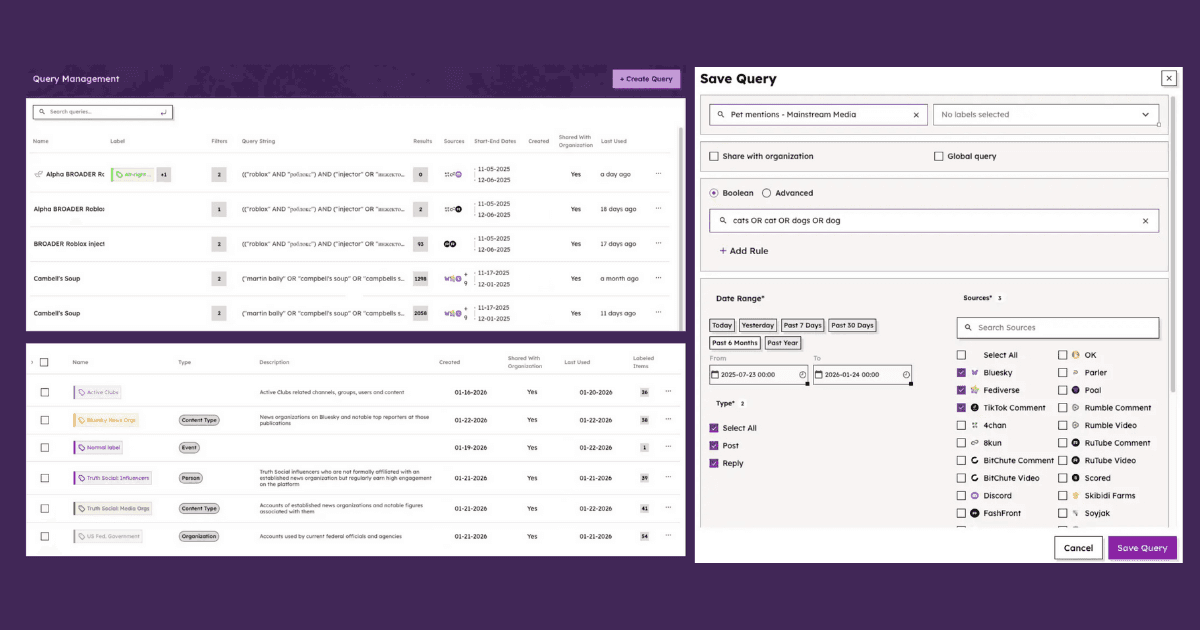Image resolution: width=1200 pixels, height=630 pixels.
Task: Click the Content Type tag for Bluesky News Orgs
Action: pyautogui.click(x=199, y=421)
